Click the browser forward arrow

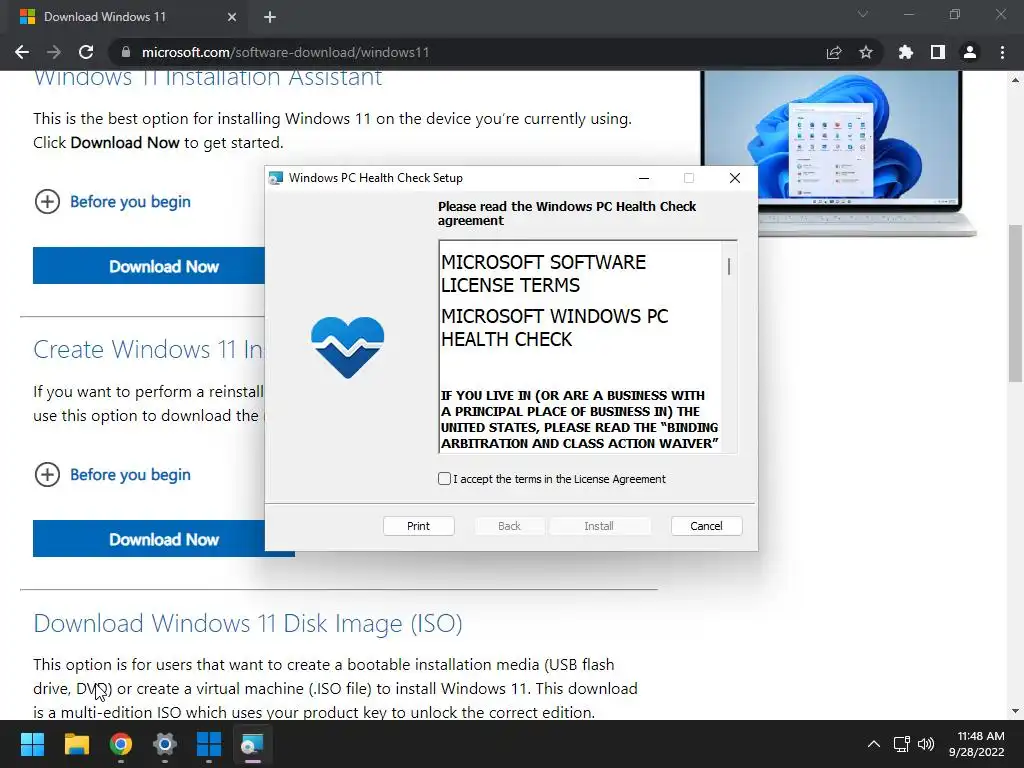click(54, 52)
